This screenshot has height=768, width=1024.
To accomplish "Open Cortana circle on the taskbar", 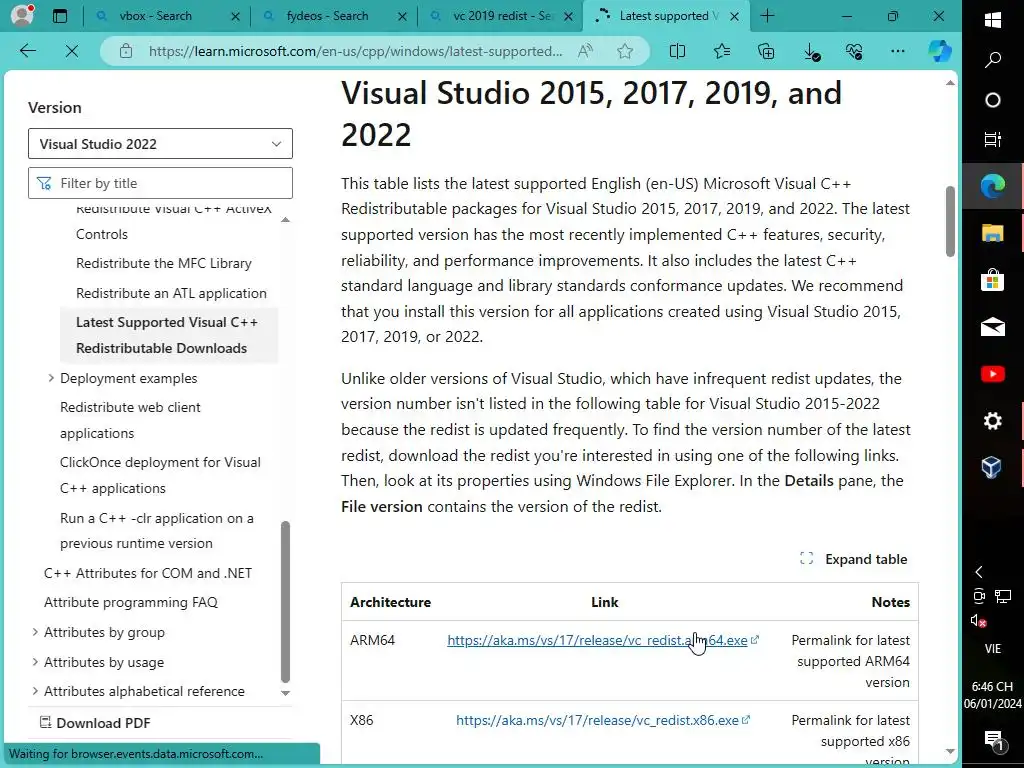I will pos(993,100).
